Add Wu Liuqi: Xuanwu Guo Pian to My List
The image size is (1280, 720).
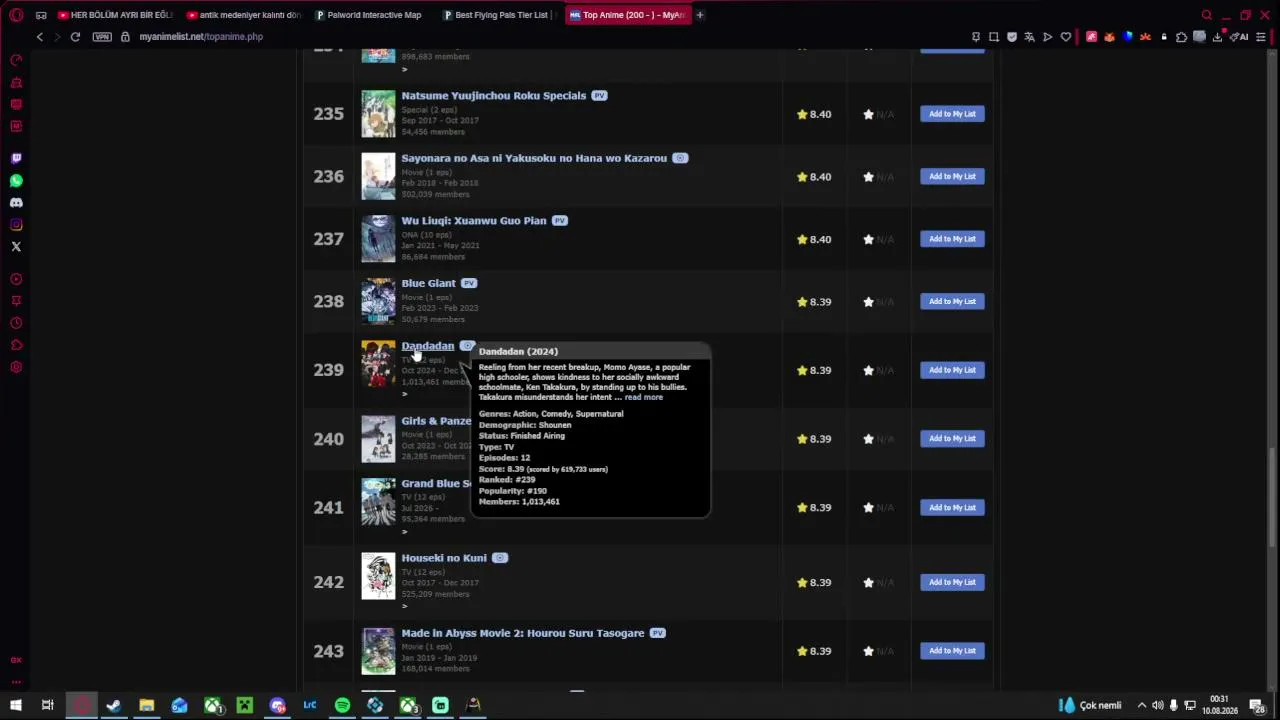(952, 239)
